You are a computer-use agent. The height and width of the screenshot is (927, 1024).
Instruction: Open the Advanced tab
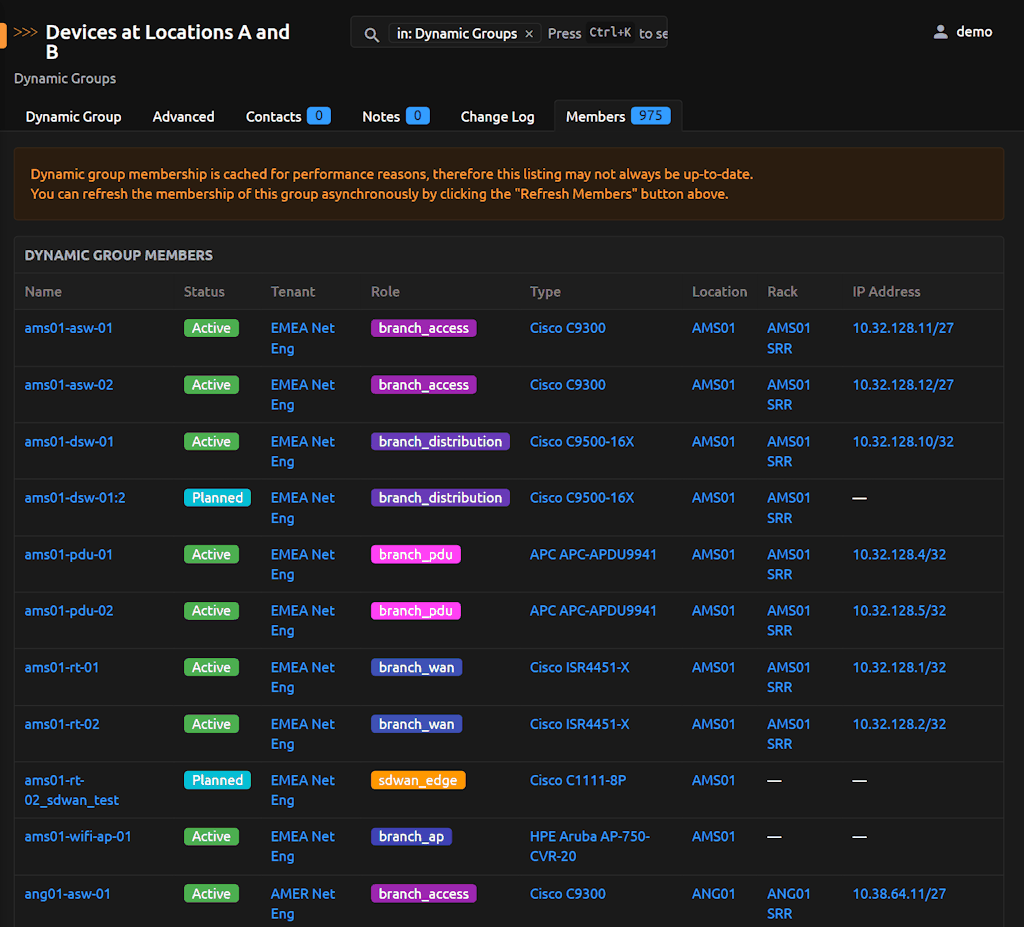183,117
